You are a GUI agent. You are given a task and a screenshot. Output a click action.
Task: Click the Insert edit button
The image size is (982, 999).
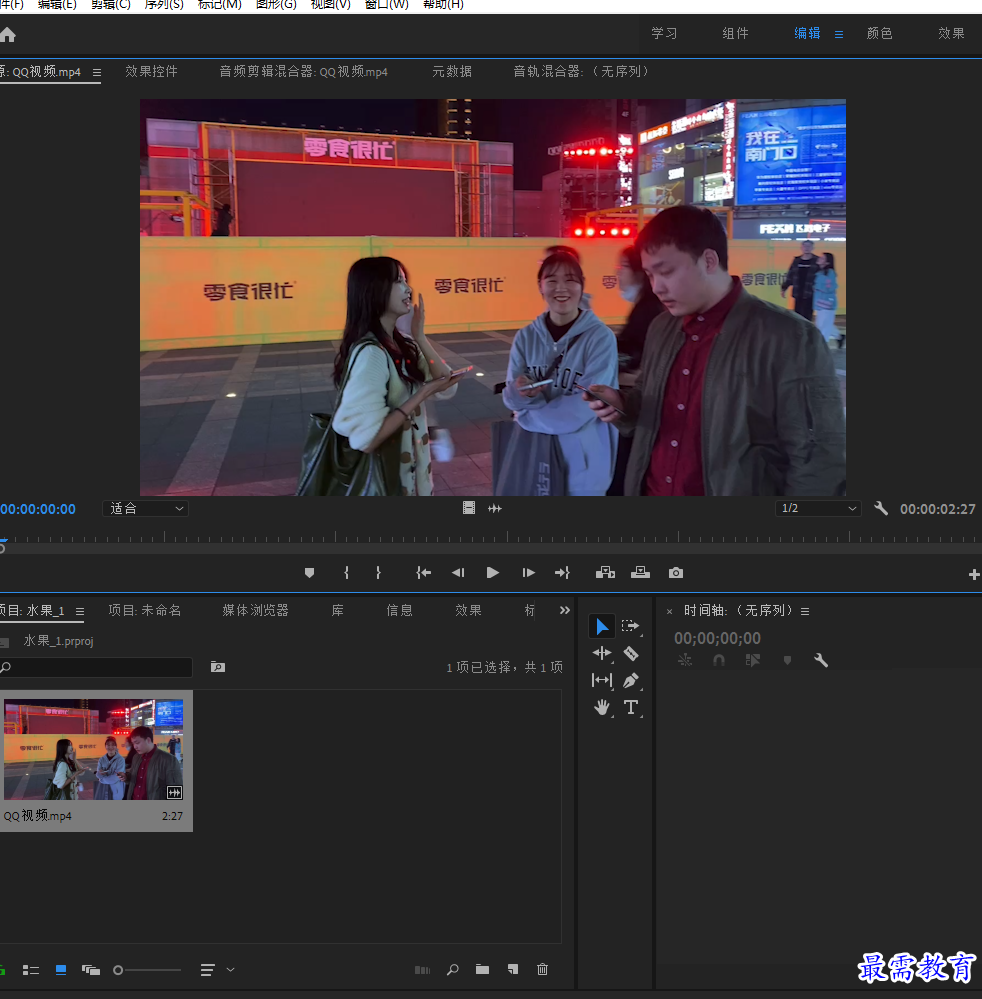pyautogui.click(x=605, y=573)
